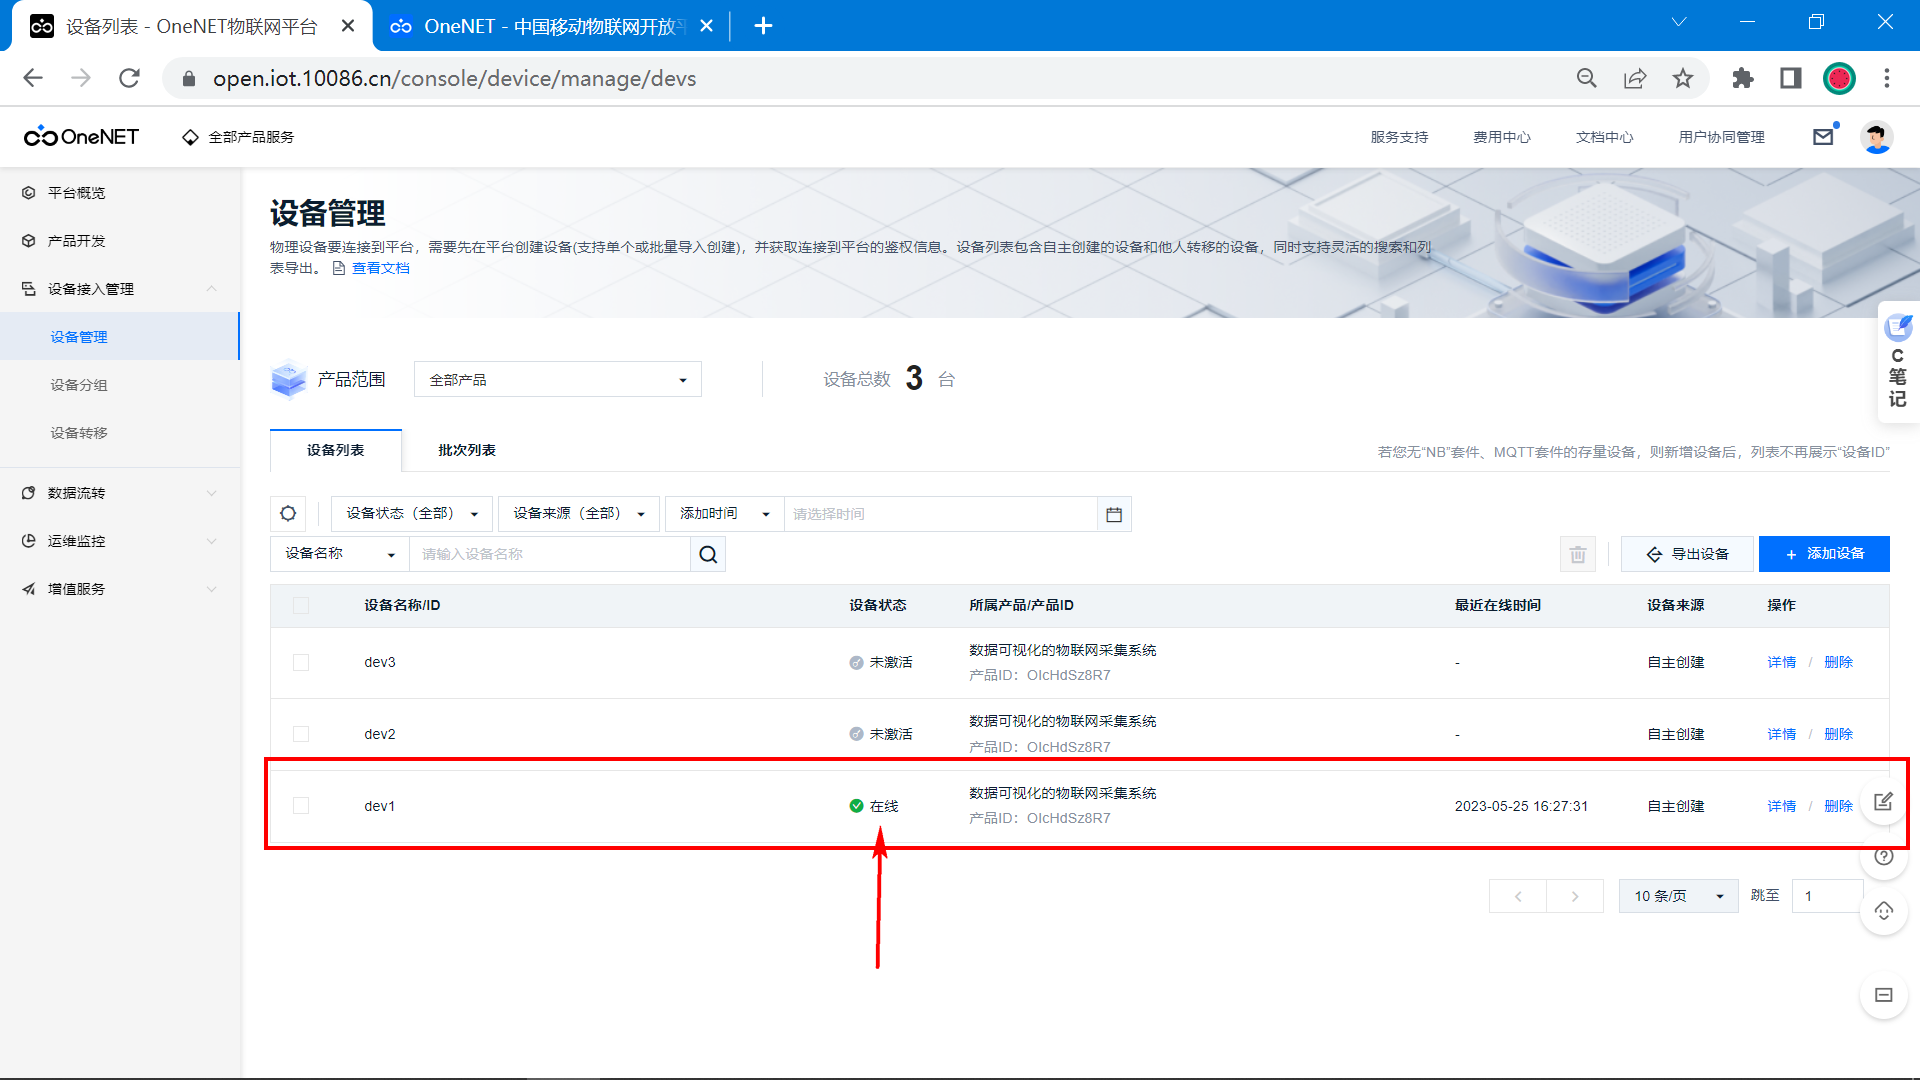This screenshot has height=1080, width=1920.
Task: Open the floating note panel
Action: [1897, 363]
